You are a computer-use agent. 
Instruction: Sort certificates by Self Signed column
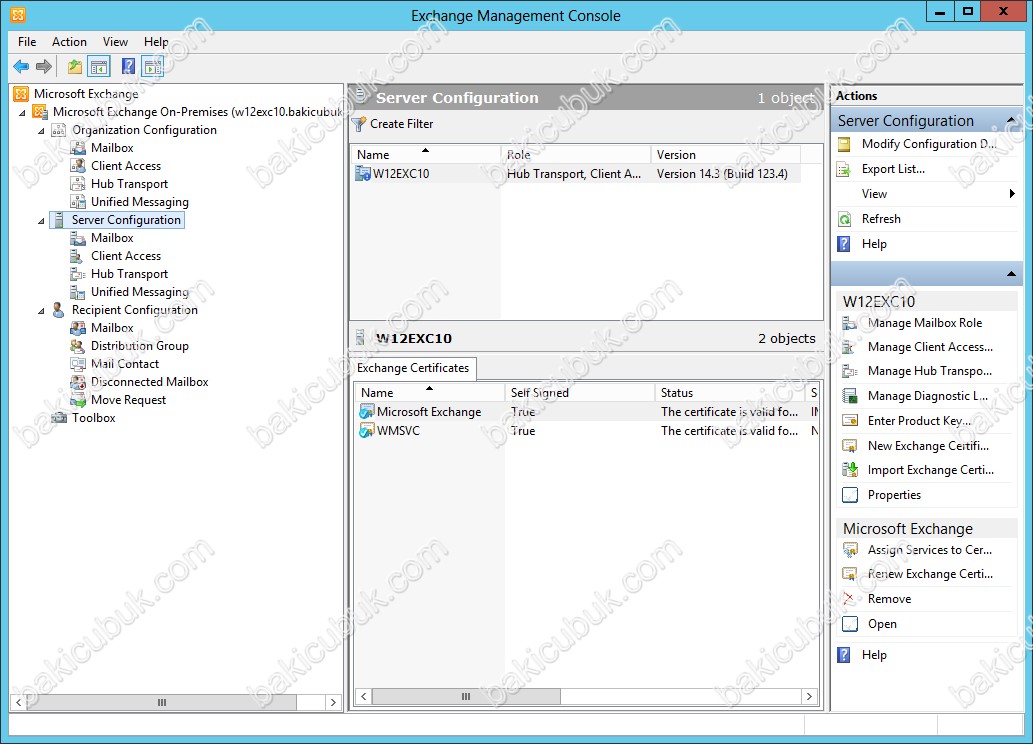click(x=580, y=393)
